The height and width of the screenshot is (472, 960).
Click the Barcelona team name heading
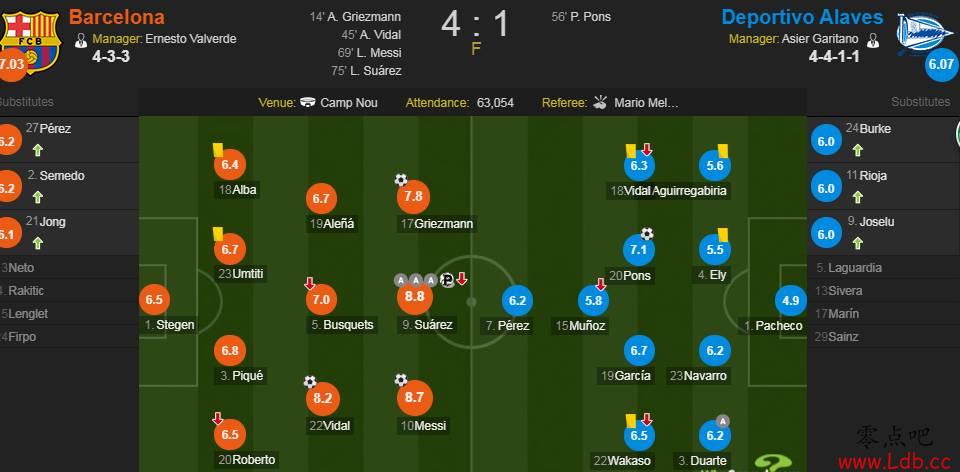(x=116, y=16)
